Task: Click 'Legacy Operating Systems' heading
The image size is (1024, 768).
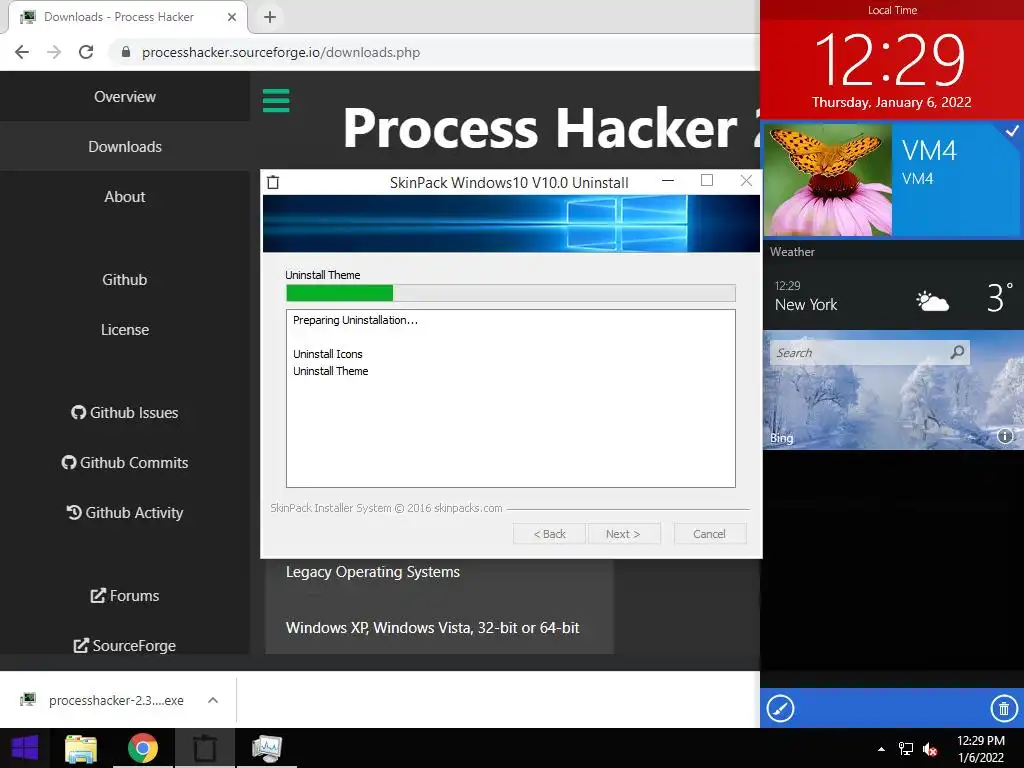Action: click(x=373, y=572)
